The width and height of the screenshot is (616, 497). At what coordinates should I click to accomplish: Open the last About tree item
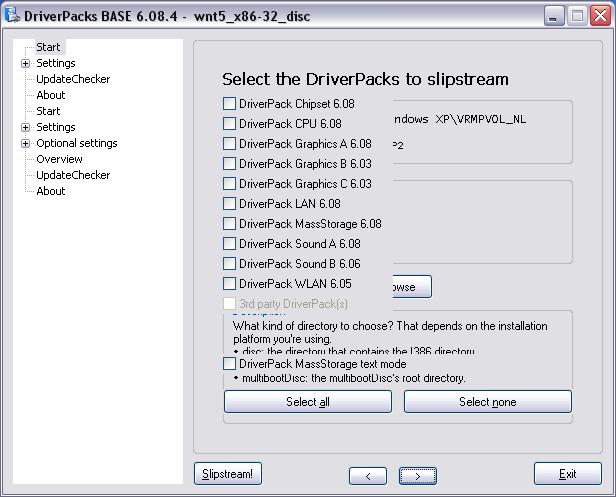[x=51, y=191]
